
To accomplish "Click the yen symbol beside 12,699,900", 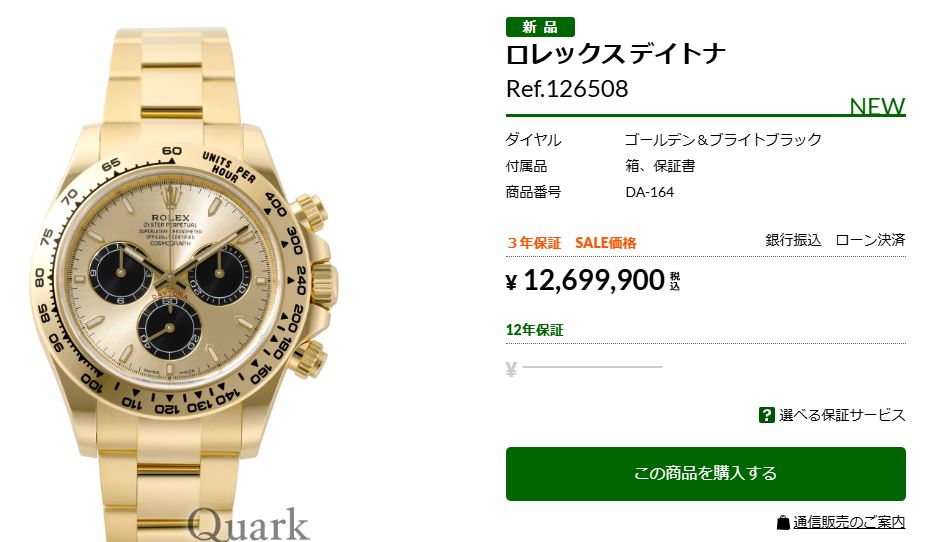I will (512, 283).
